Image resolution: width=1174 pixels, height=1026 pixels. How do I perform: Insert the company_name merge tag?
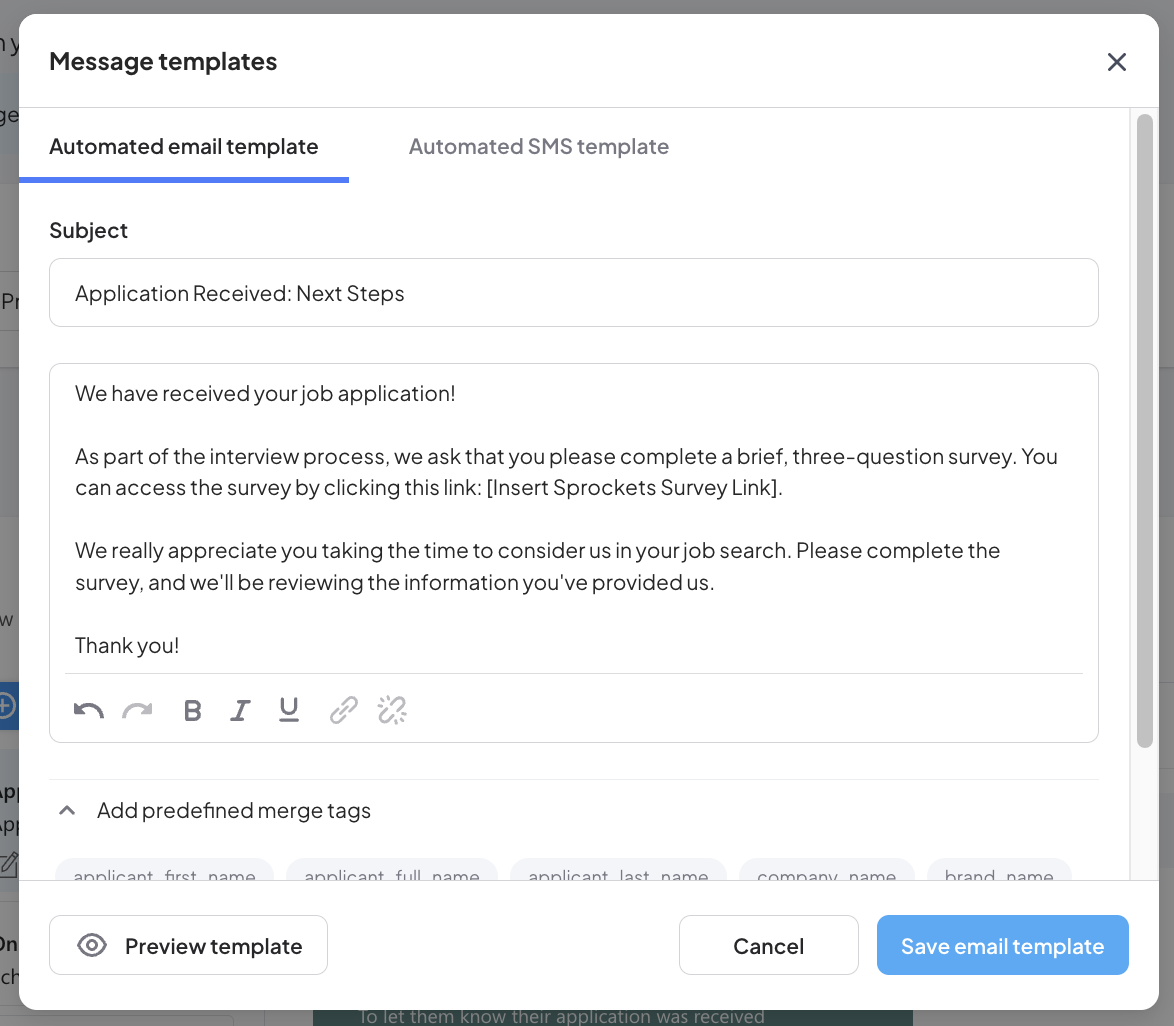click(x=827, y=874)
